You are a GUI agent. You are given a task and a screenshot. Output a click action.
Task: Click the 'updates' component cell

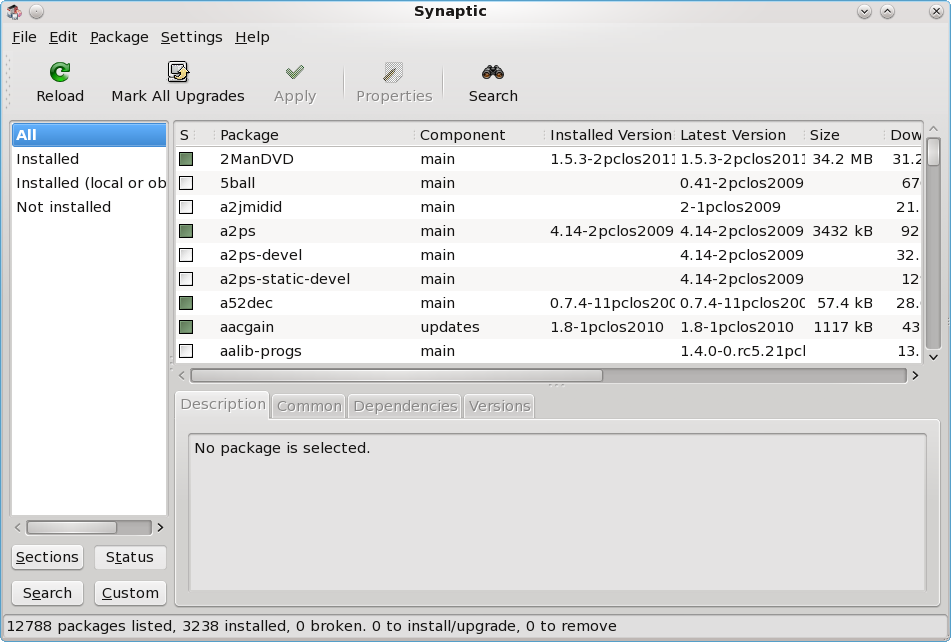[450, 327]
